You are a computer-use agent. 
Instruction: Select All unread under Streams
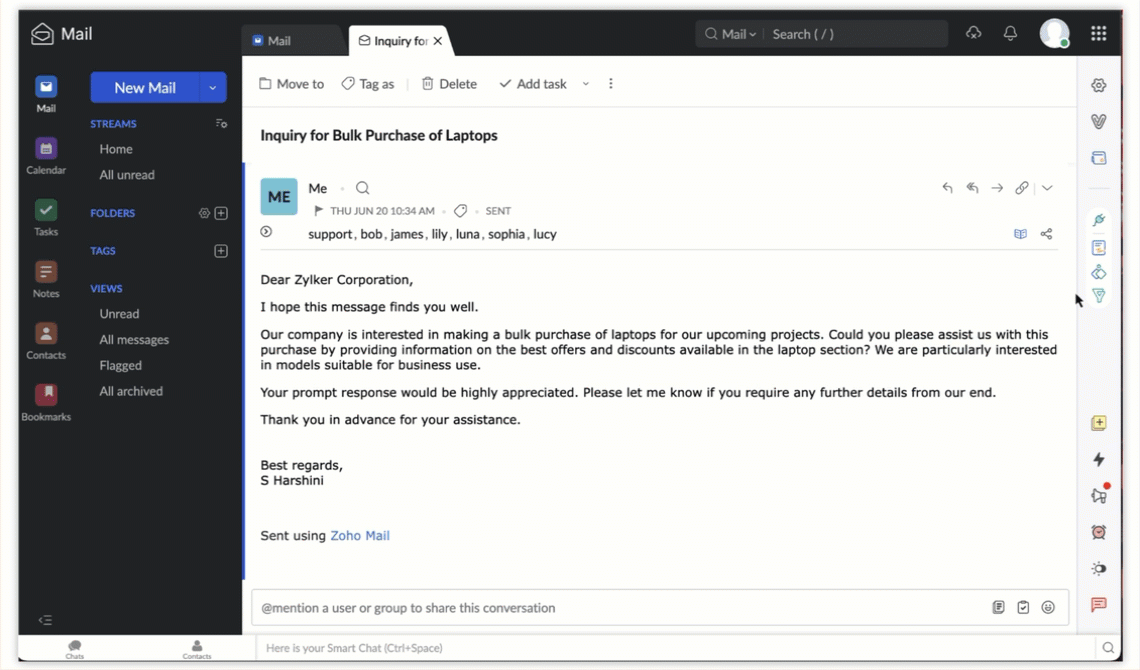(127, 175)
